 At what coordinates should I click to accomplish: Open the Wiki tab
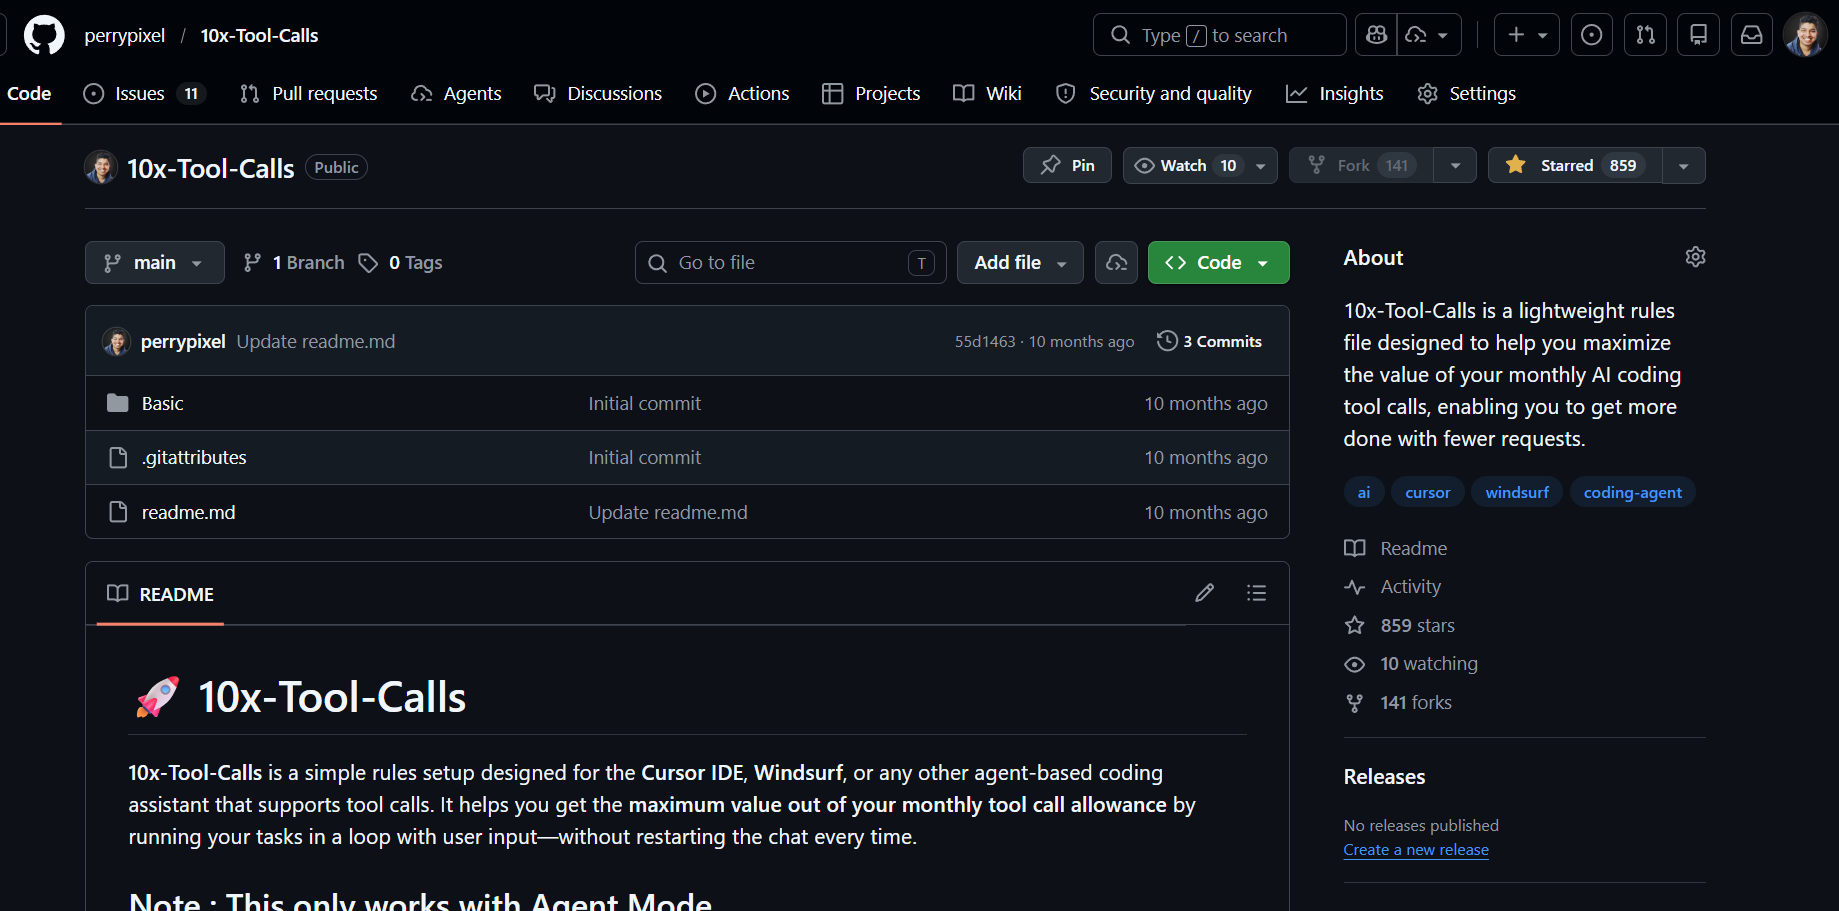[987, 94]
